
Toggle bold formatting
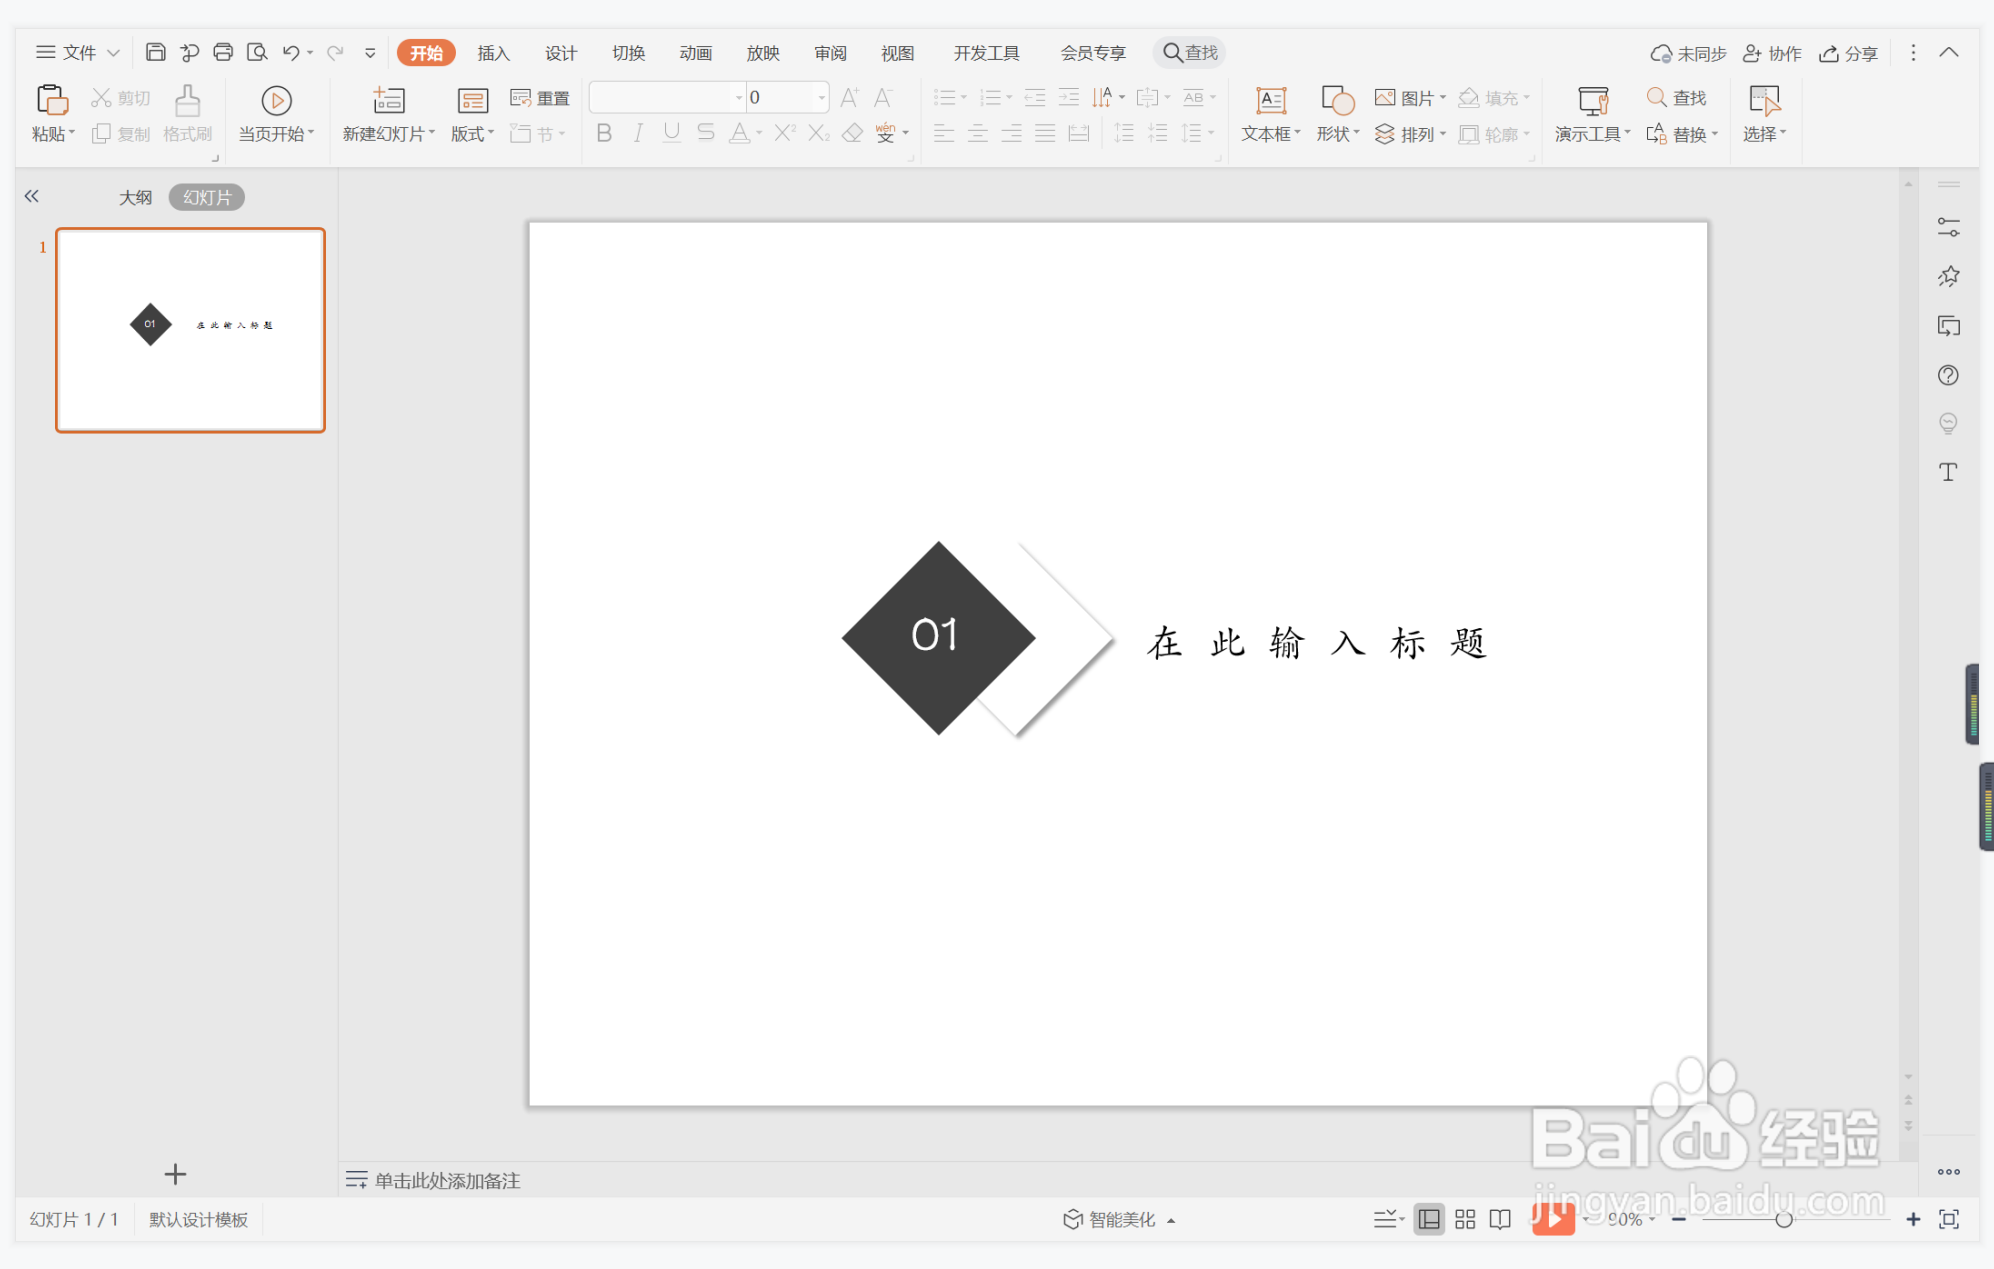coord(603,133)
